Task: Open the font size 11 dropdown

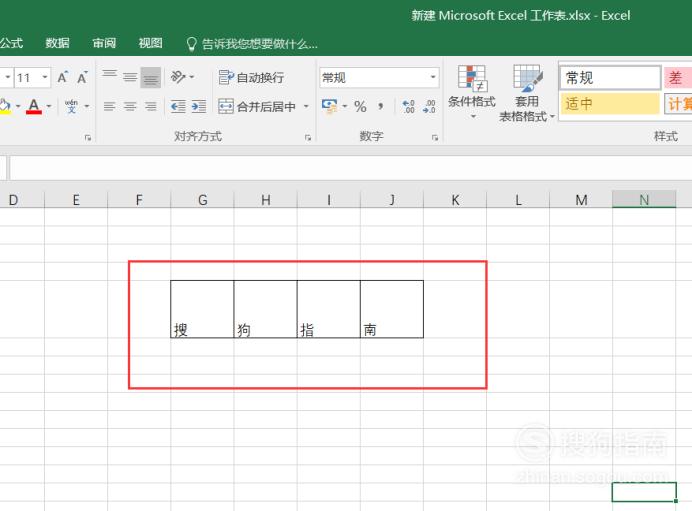Action: [x=45, y=78]
